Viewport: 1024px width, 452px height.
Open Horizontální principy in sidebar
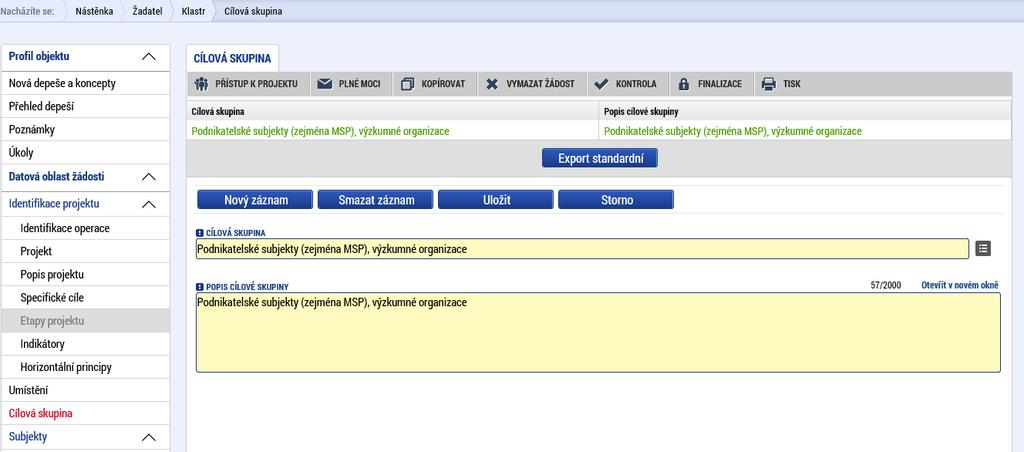point(86,367)
